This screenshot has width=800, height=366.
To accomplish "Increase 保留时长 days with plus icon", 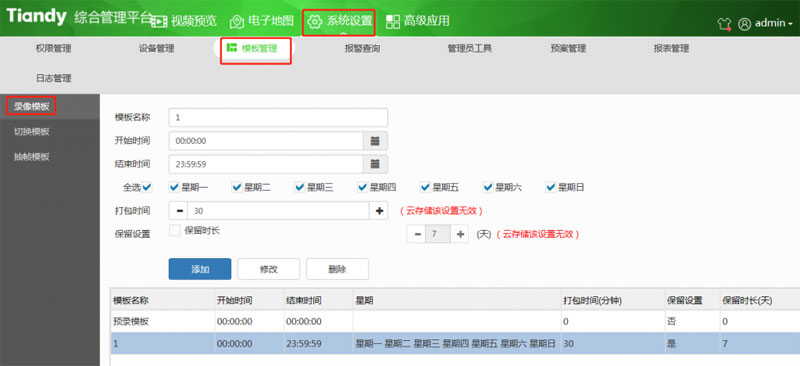I will click(460, 234).
